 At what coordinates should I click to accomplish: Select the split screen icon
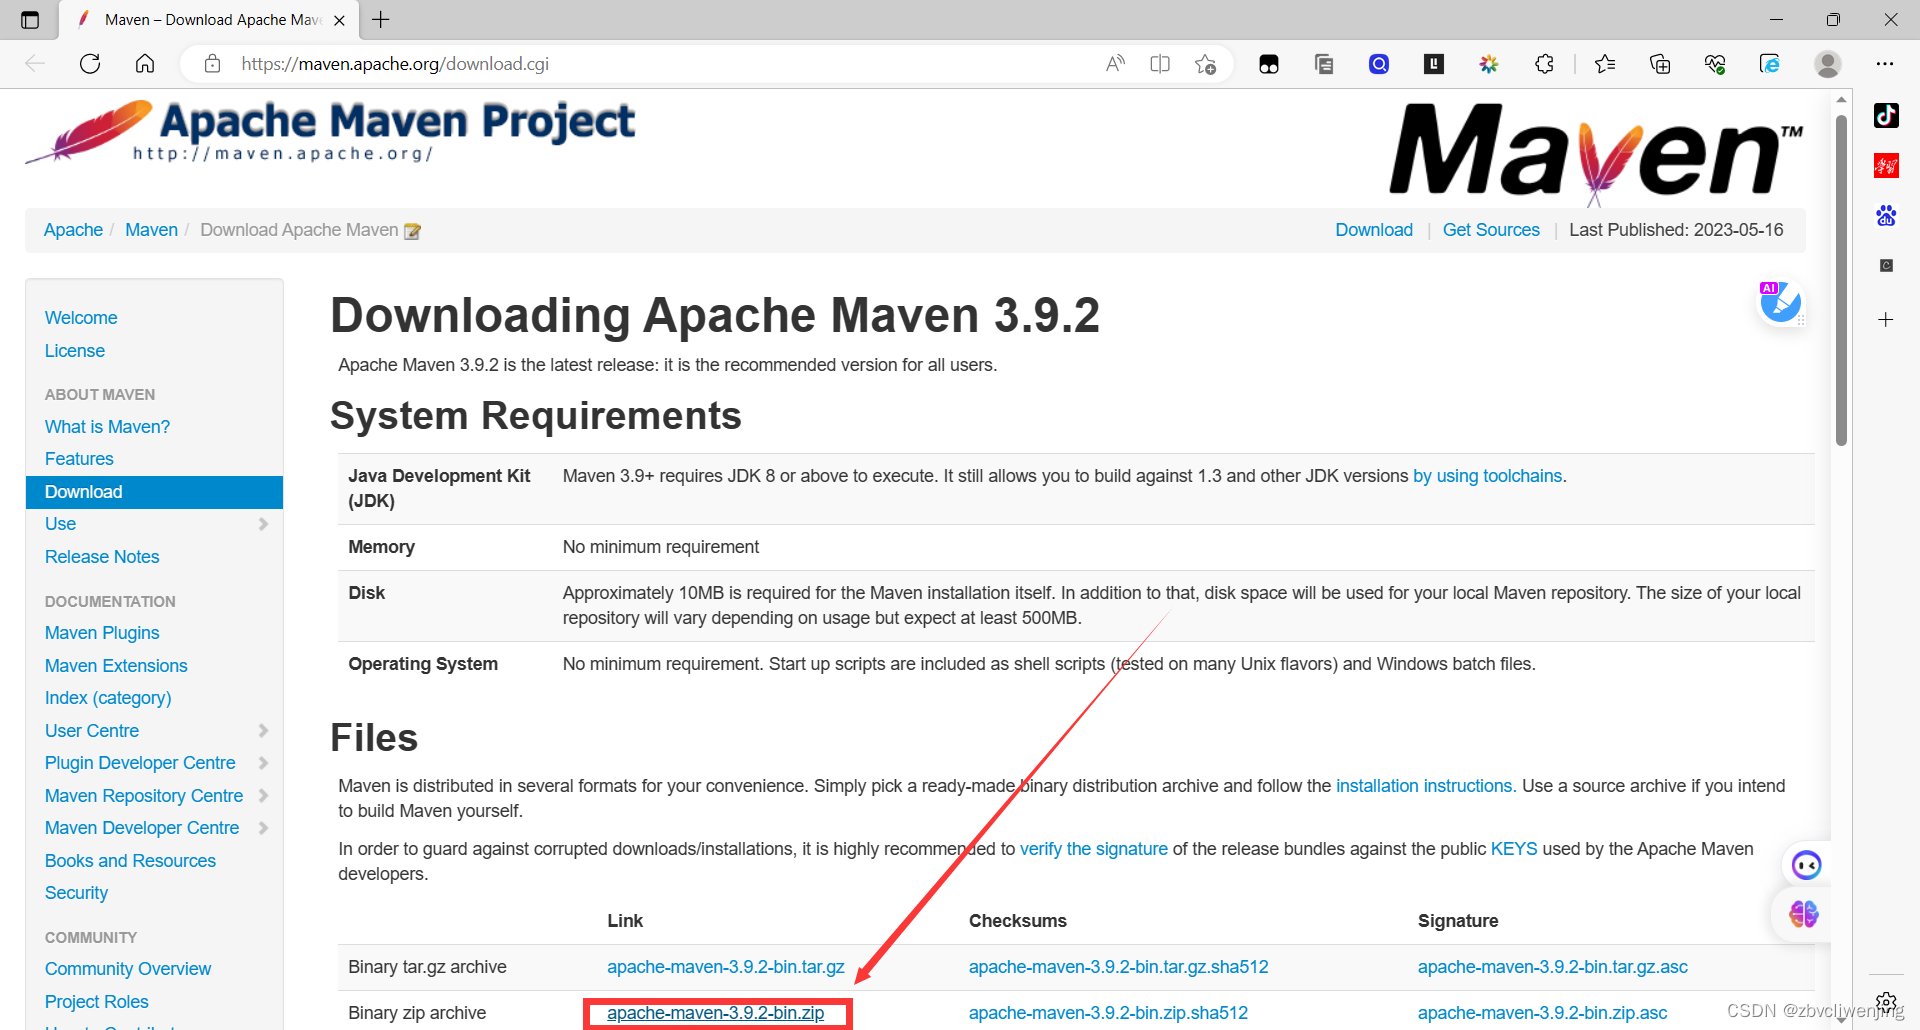[x=1160, y=63]
